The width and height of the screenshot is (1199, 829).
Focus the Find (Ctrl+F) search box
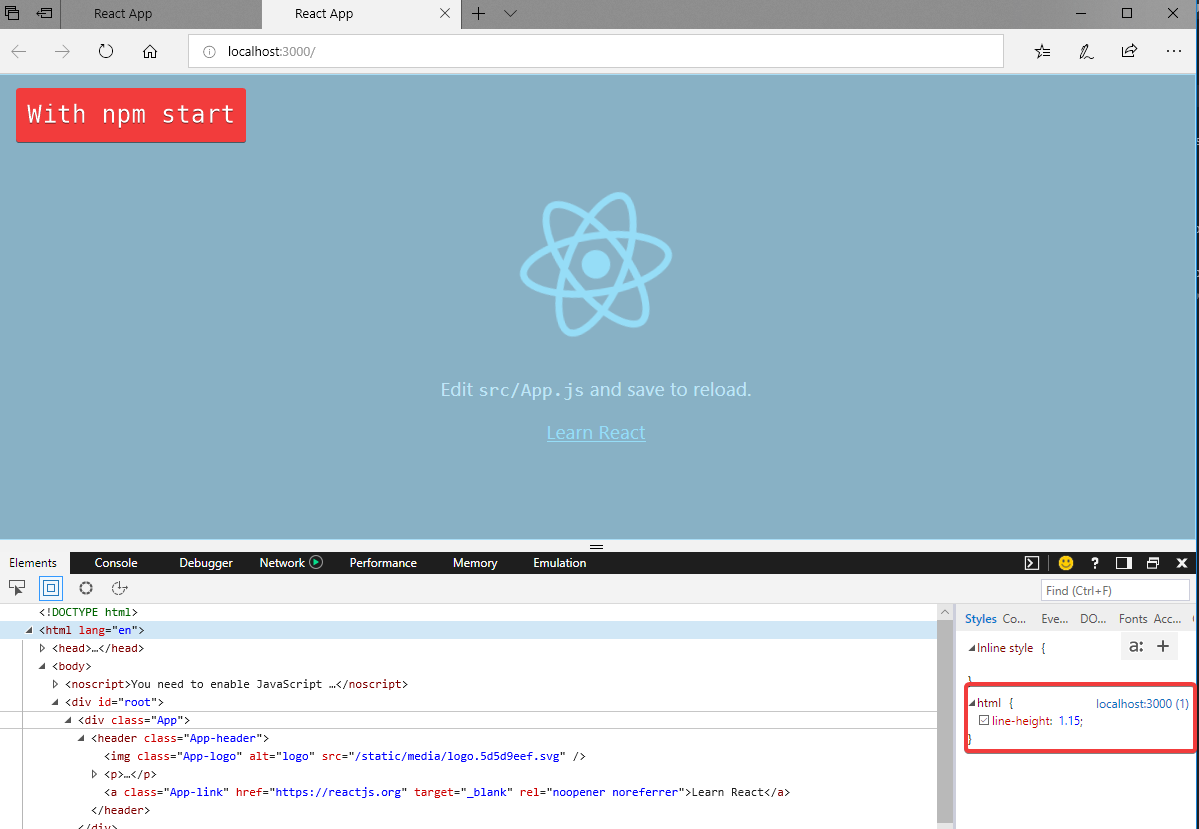[1115, 590]
